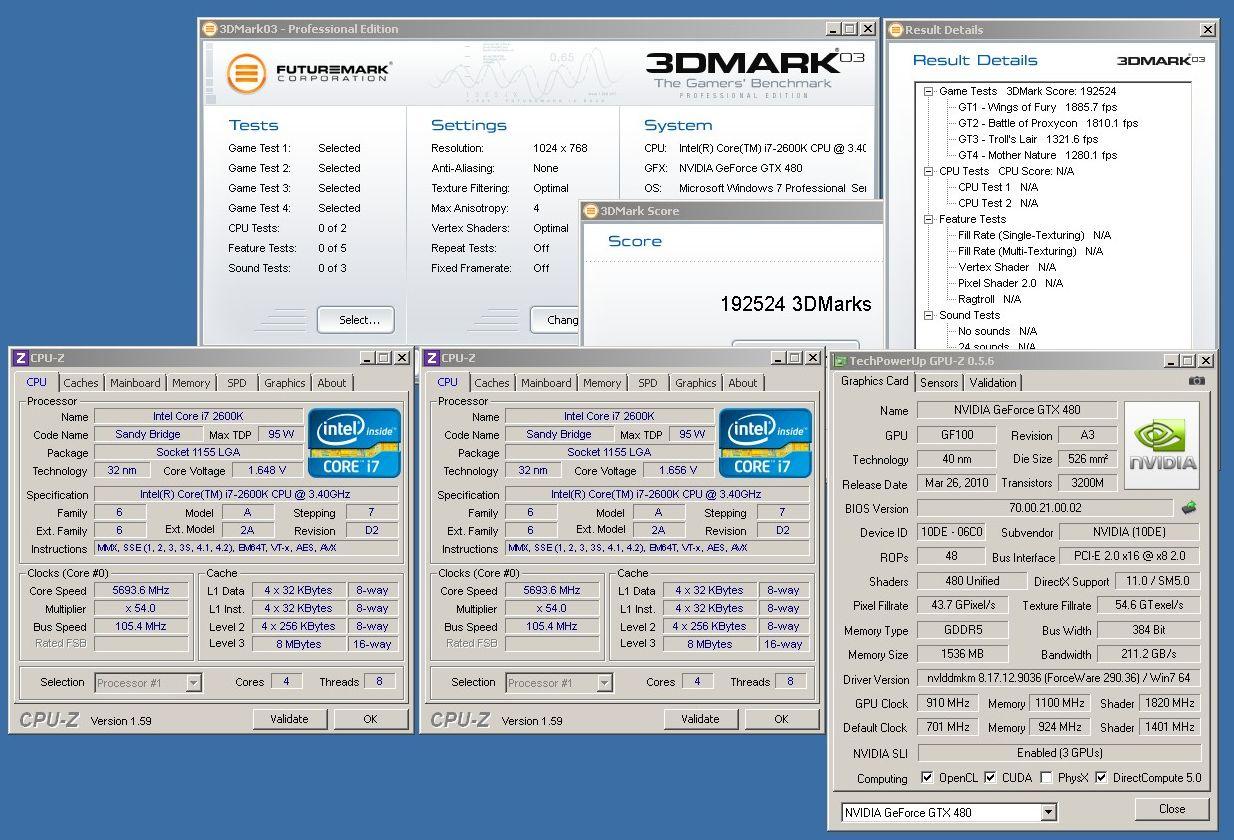This screenshot has height=840, width=1234.
Task: Select CPU Test 1 N/A row
Action: tap(998, 187)
